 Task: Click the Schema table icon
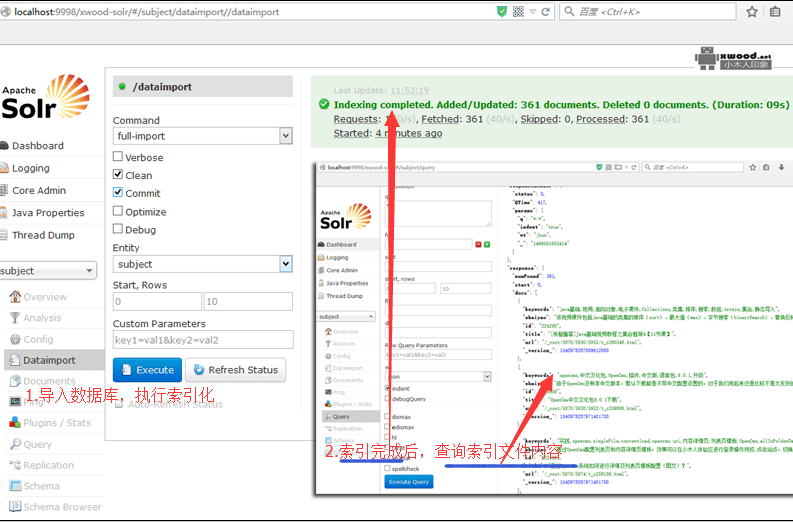pos(15,486)
